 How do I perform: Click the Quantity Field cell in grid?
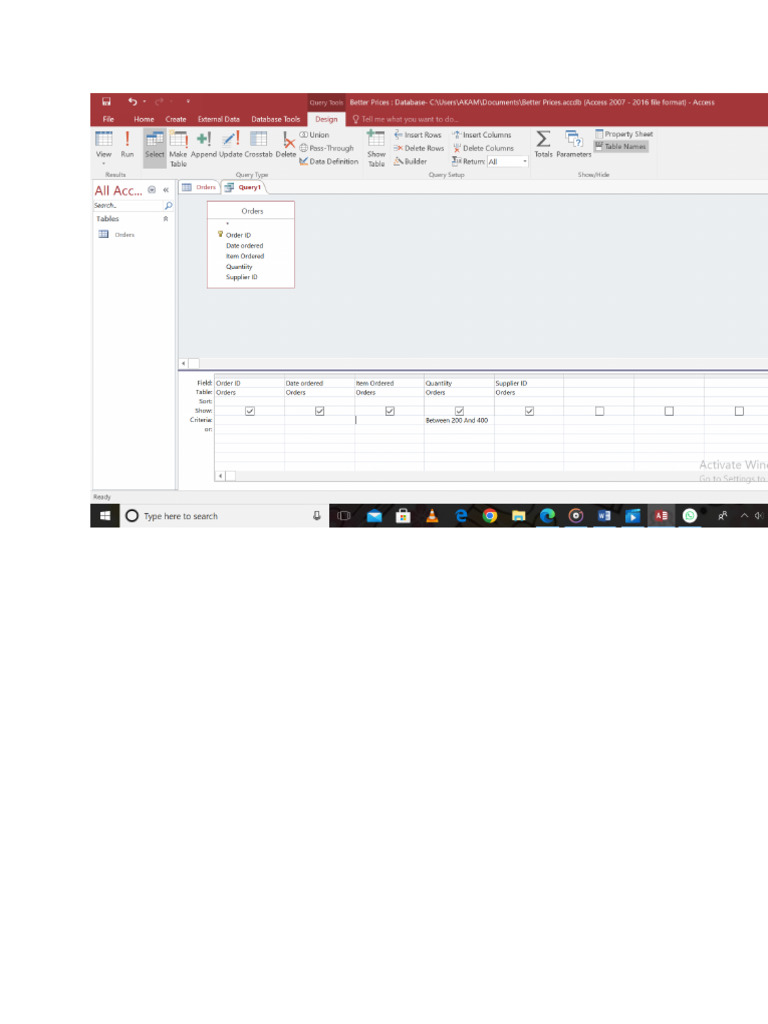click(459, 383)
